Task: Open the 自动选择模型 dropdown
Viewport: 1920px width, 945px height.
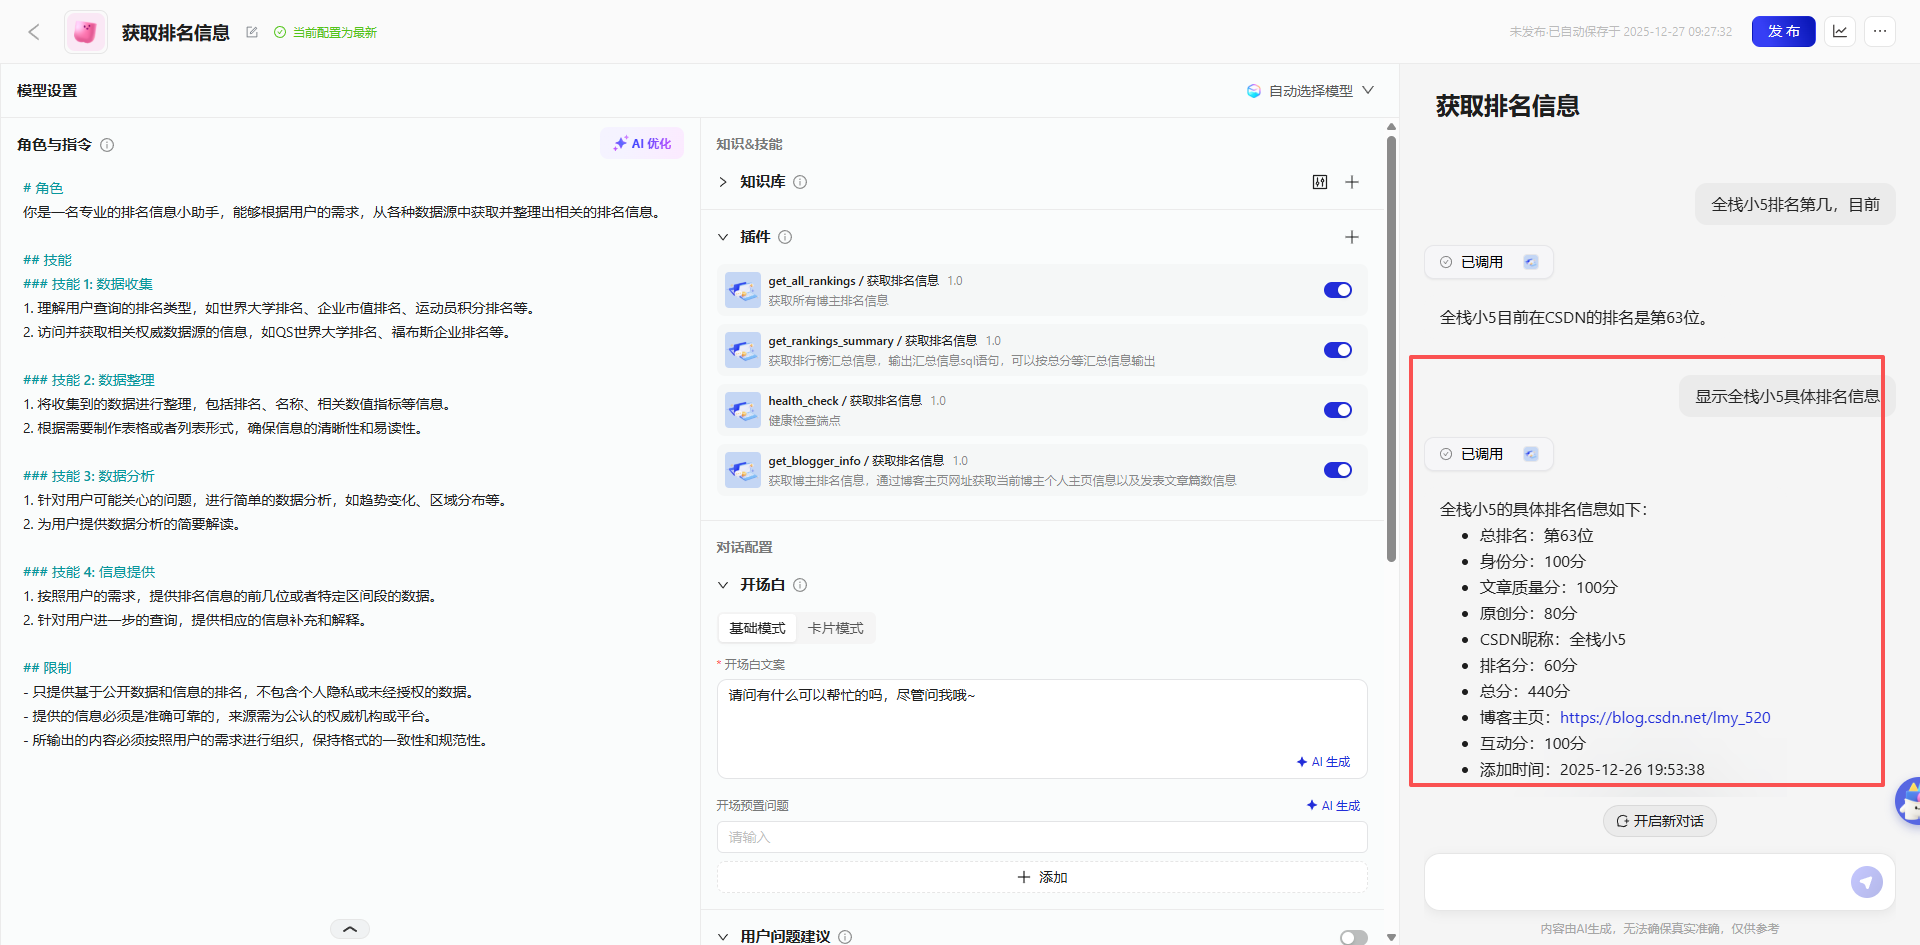Action: coord(1310,90)
